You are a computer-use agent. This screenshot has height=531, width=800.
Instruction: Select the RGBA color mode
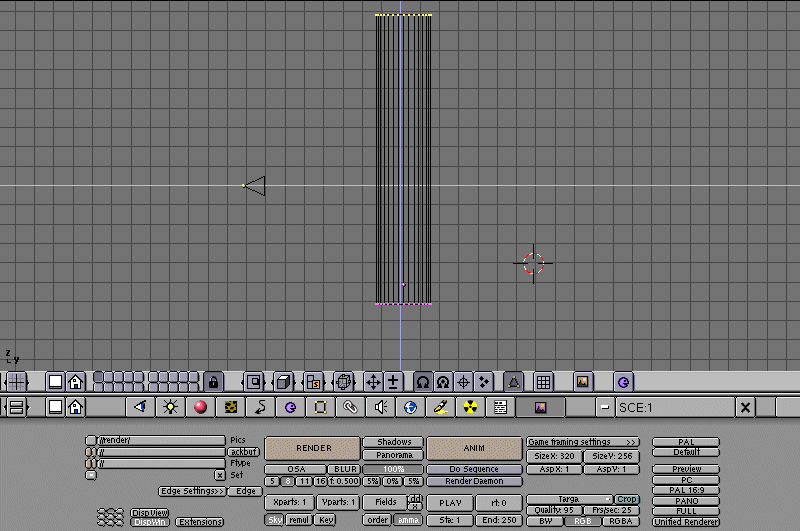[620, 521]
